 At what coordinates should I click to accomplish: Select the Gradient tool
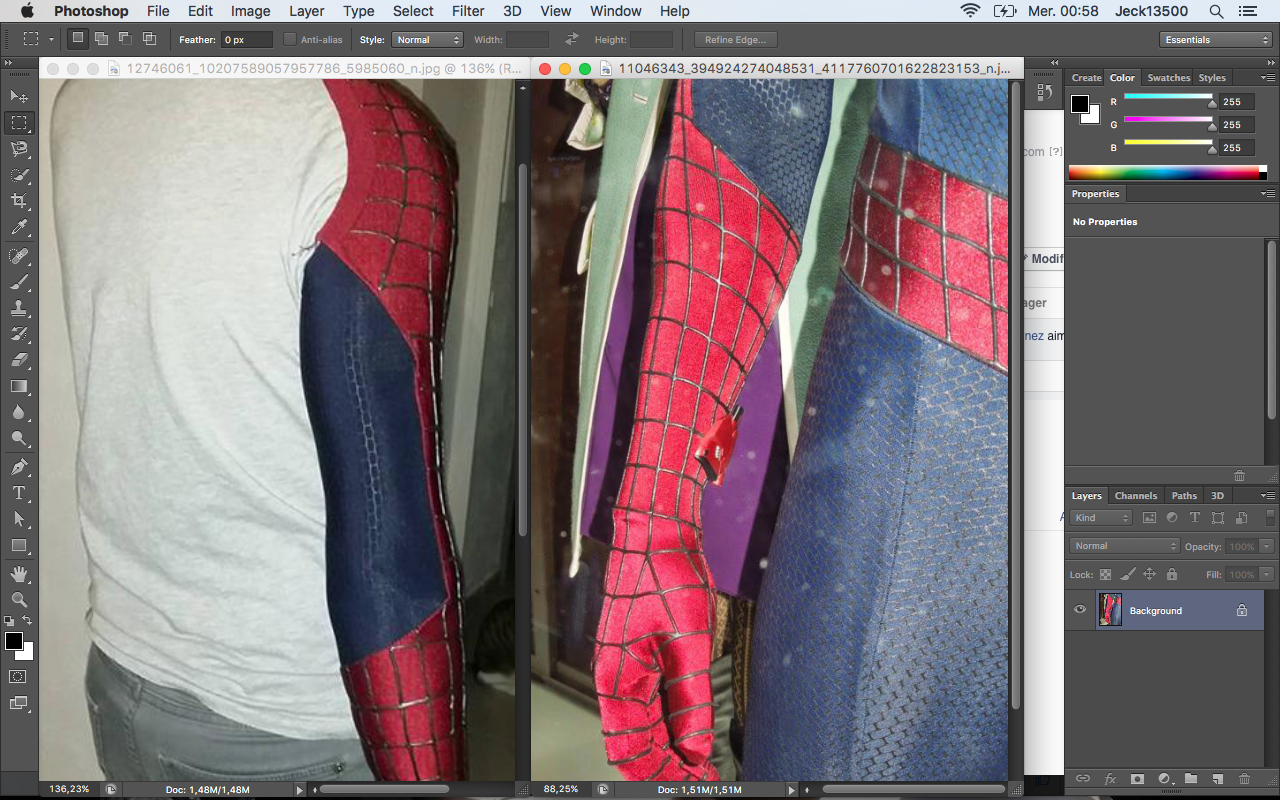pos(19,386)
